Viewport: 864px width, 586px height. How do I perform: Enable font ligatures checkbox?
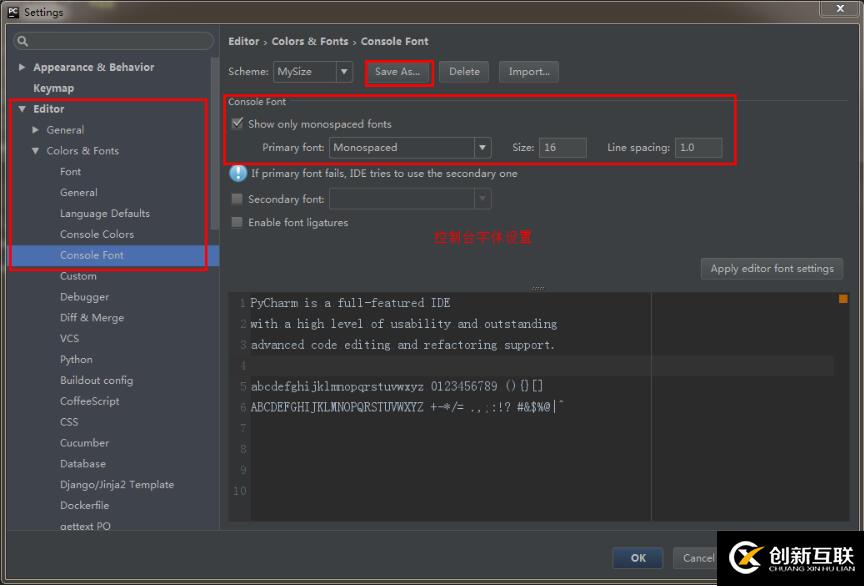point(238,222)
